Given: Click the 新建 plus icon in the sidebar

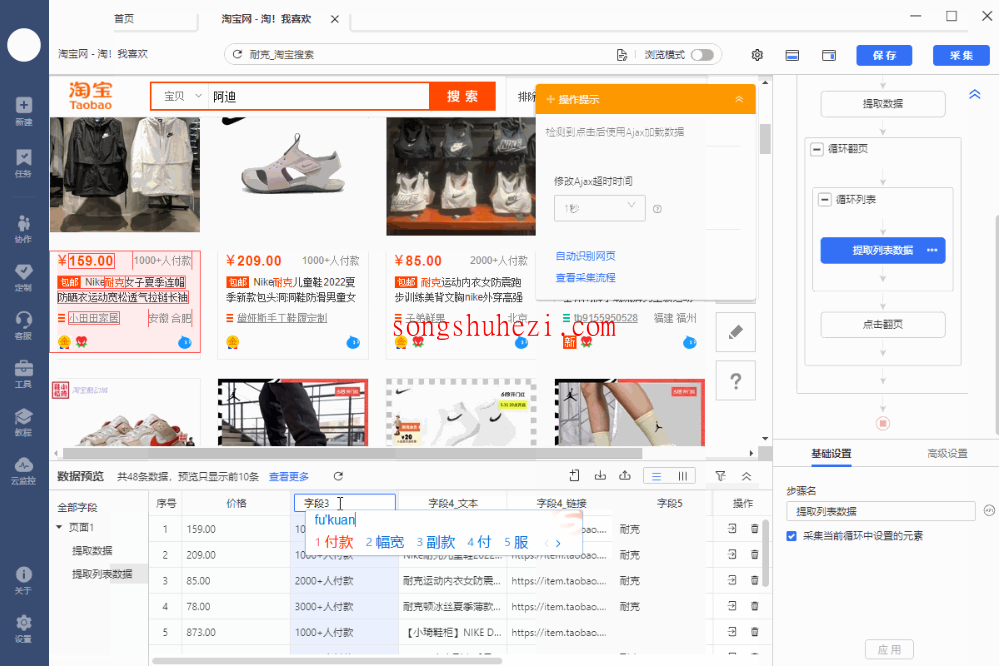Looking at the screenshot, I should click(x=24, y=105).
